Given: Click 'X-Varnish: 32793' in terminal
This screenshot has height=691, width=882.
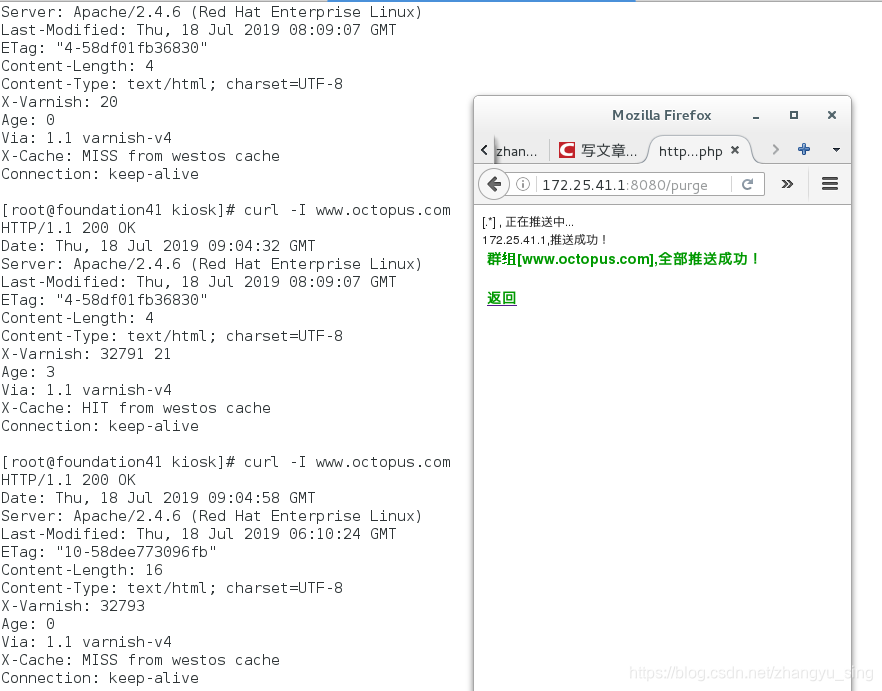Looking at the screenshot, I should (x=73, y=606).
